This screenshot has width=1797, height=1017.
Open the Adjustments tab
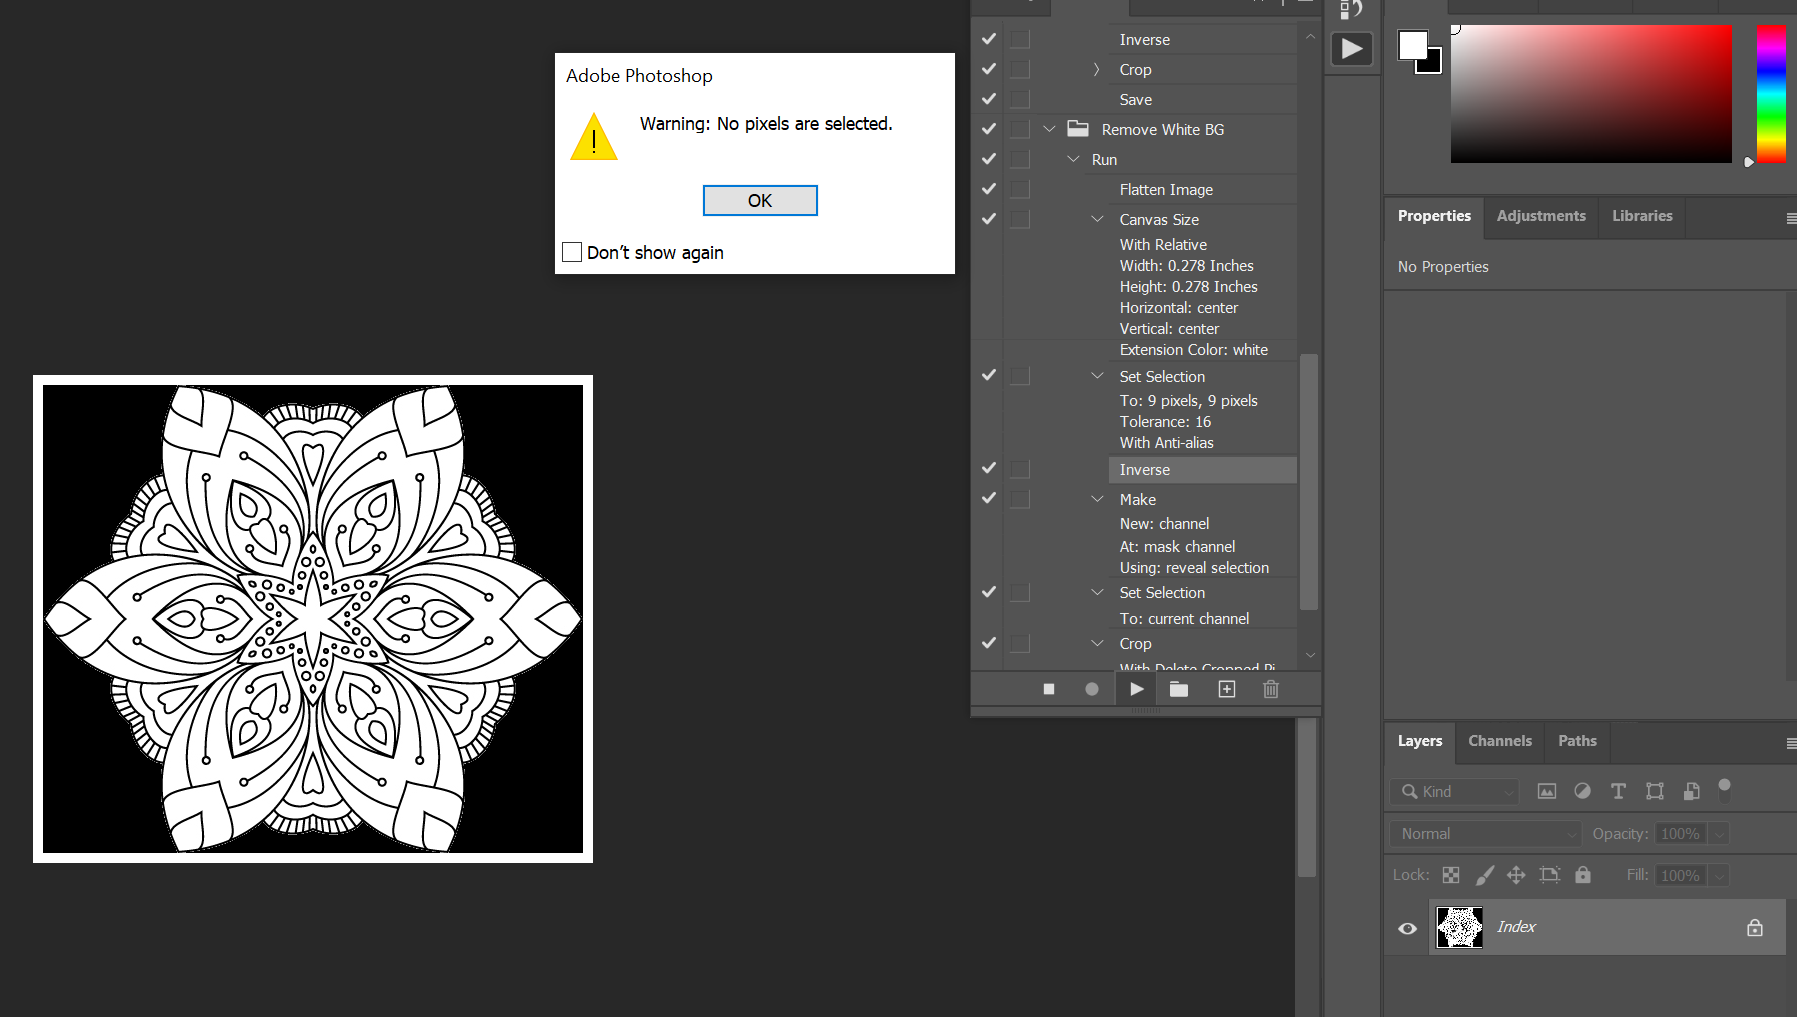coord(1540,216)
